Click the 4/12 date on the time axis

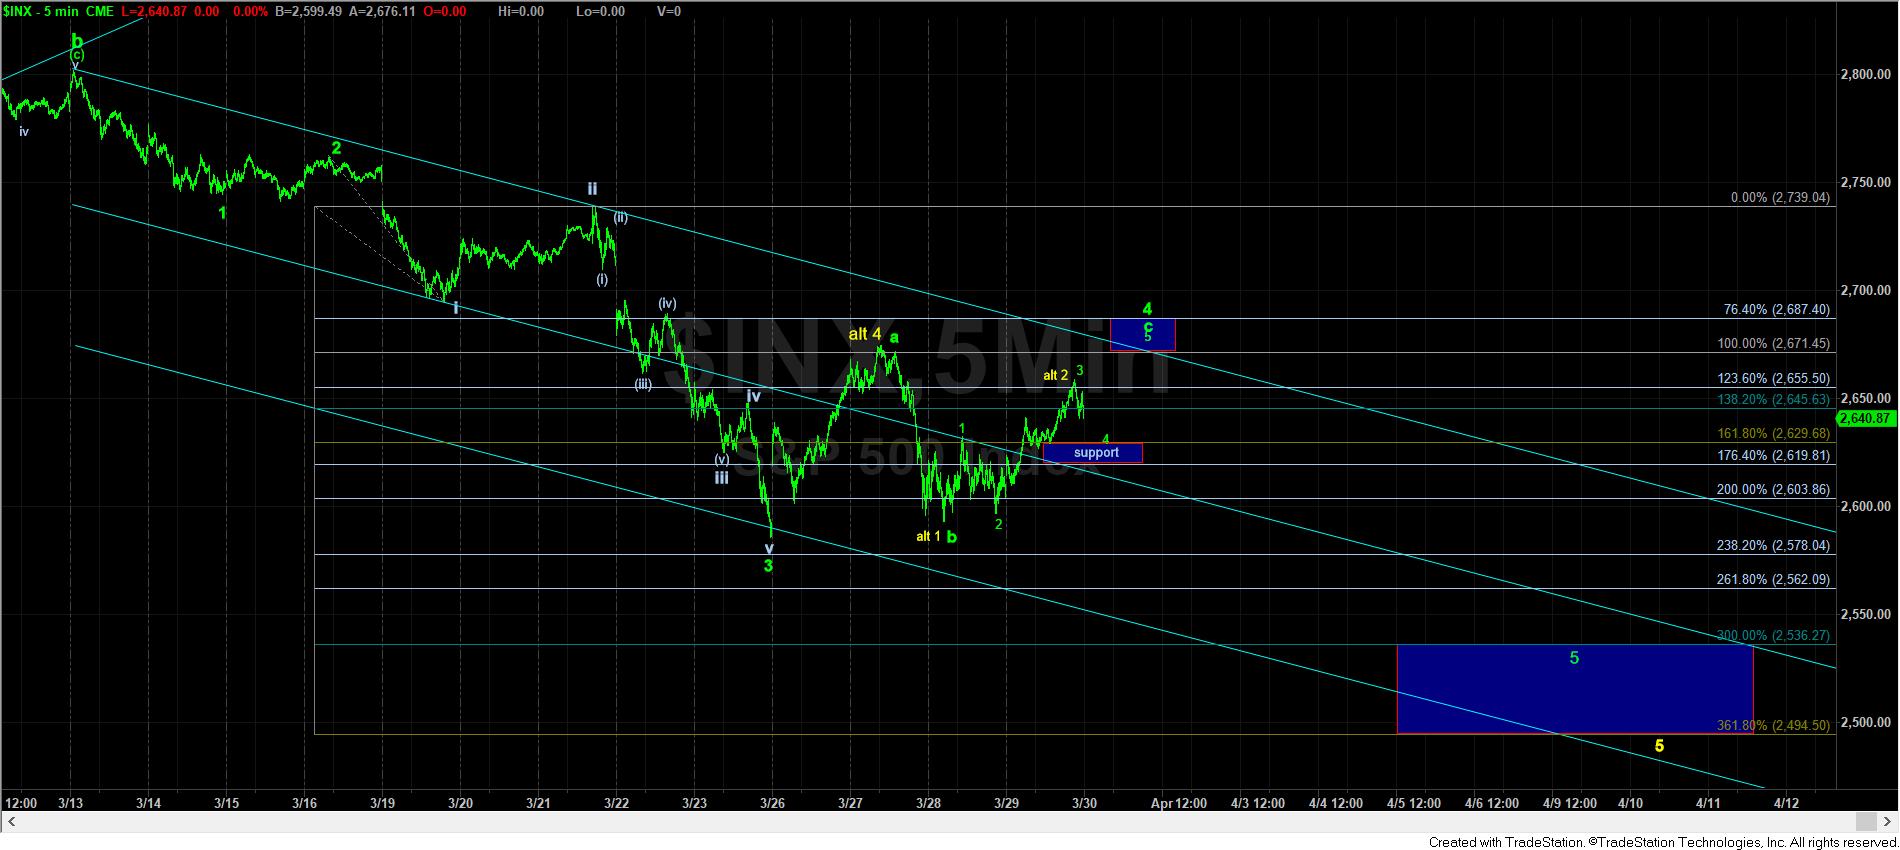coord(1786,803)
